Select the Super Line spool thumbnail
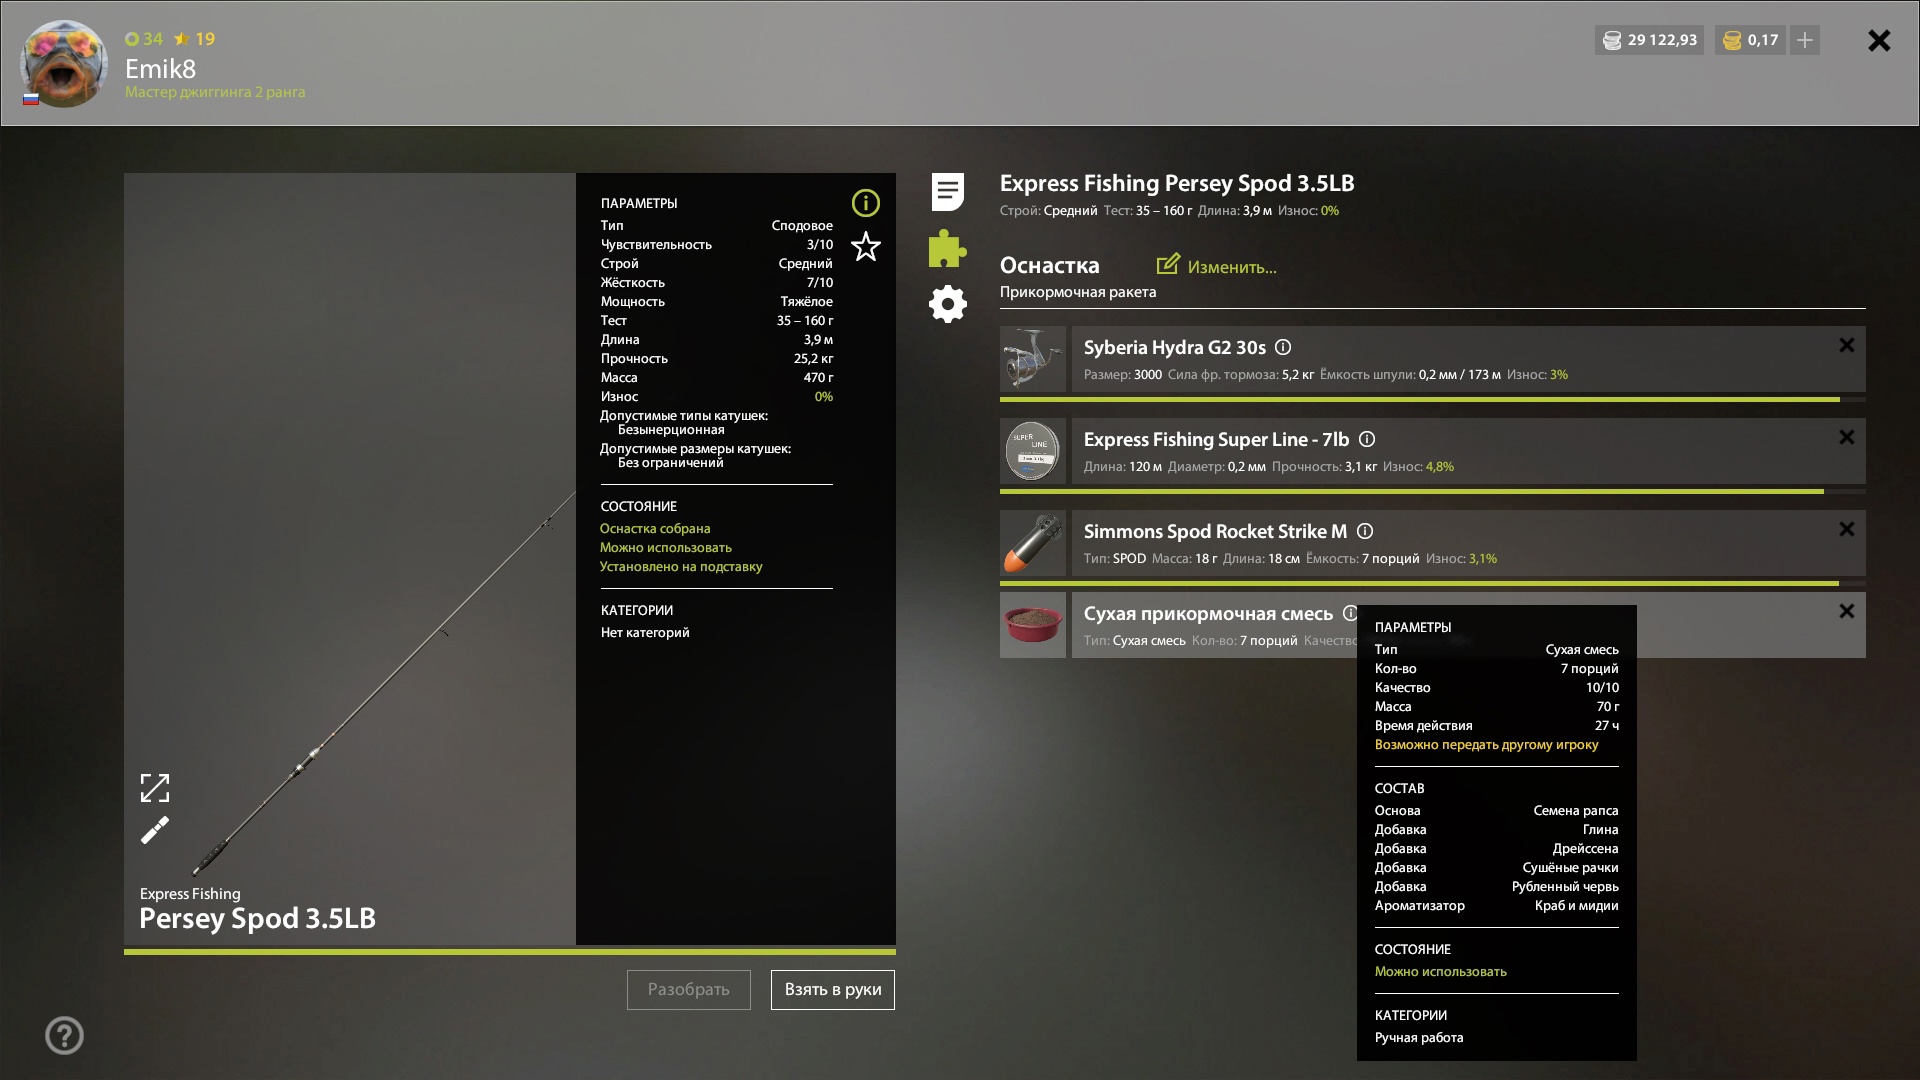 (1033, 451)
